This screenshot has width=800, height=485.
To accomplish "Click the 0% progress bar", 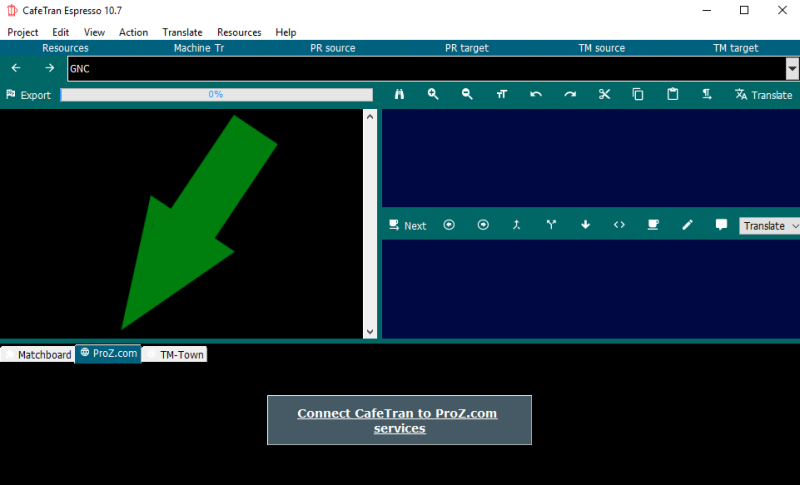I will point(216,94).
